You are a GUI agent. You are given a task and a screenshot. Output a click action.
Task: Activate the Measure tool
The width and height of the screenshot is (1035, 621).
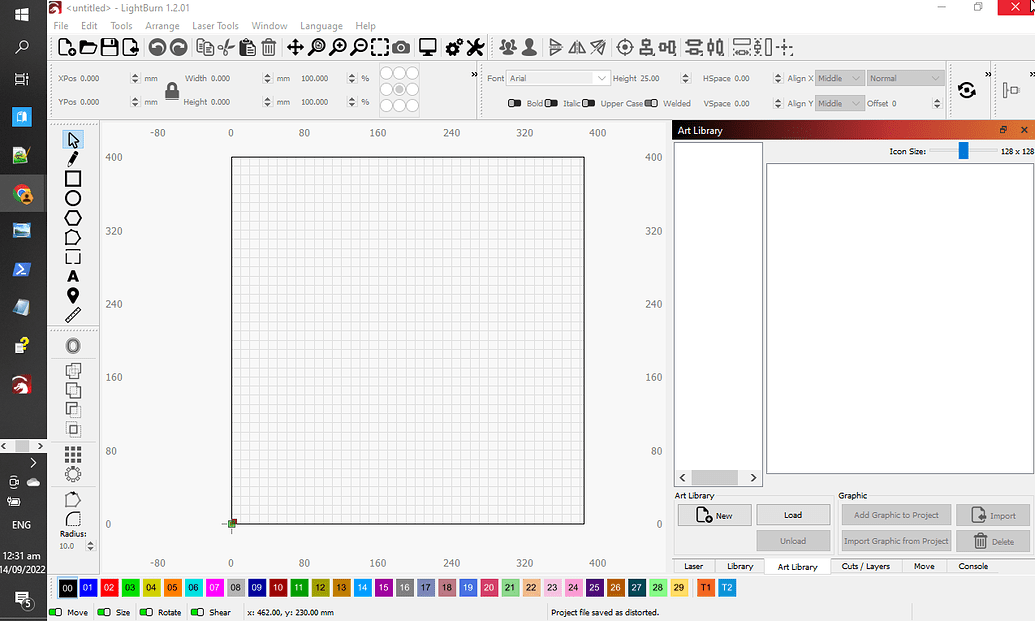(72, 315)
